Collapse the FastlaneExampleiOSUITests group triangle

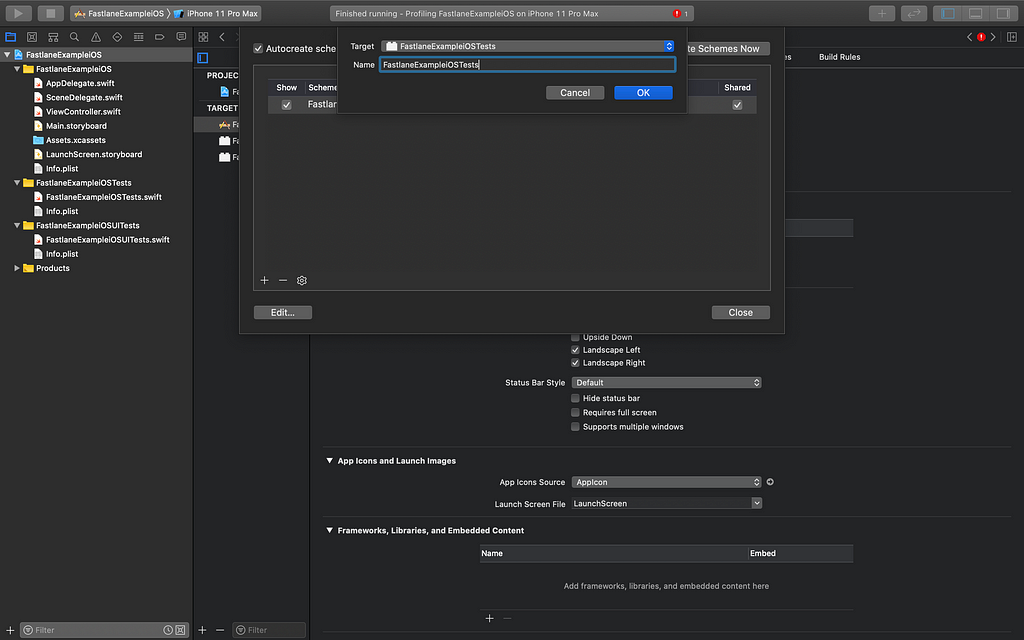(x=17, y=225)
